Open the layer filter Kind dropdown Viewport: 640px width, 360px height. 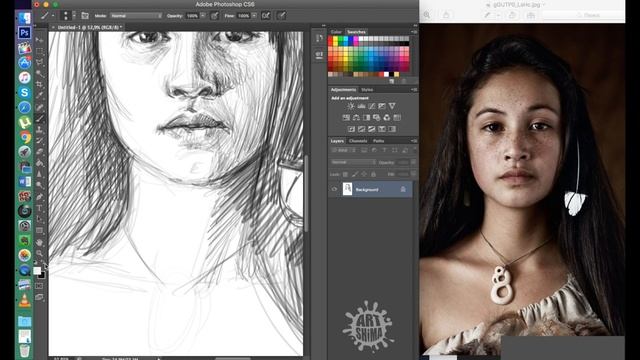pos(344,150)
